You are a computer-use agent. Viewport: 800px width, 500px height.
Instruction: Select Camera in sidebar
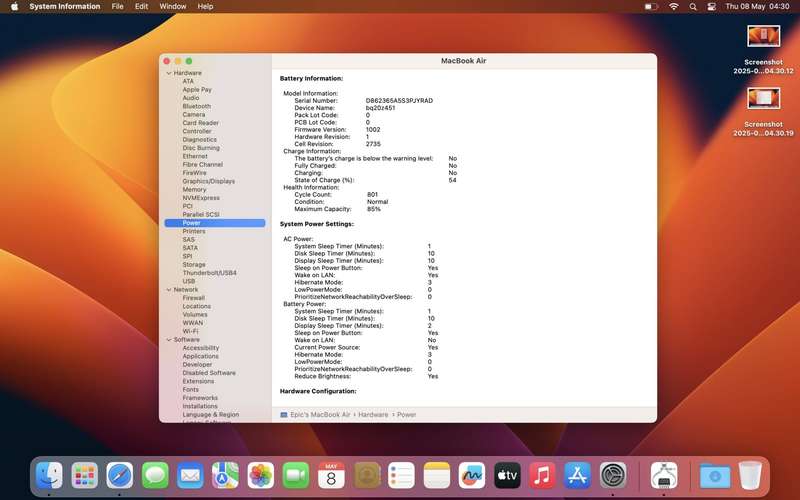tap(194, 114)
